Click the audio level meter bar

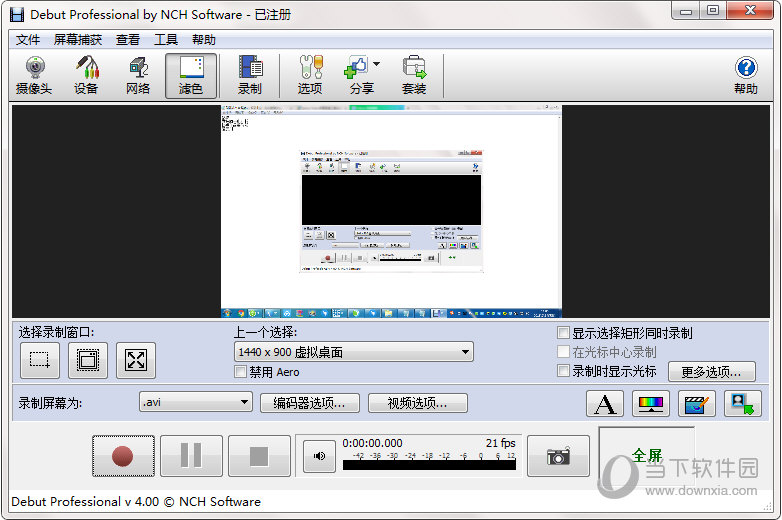429,465
